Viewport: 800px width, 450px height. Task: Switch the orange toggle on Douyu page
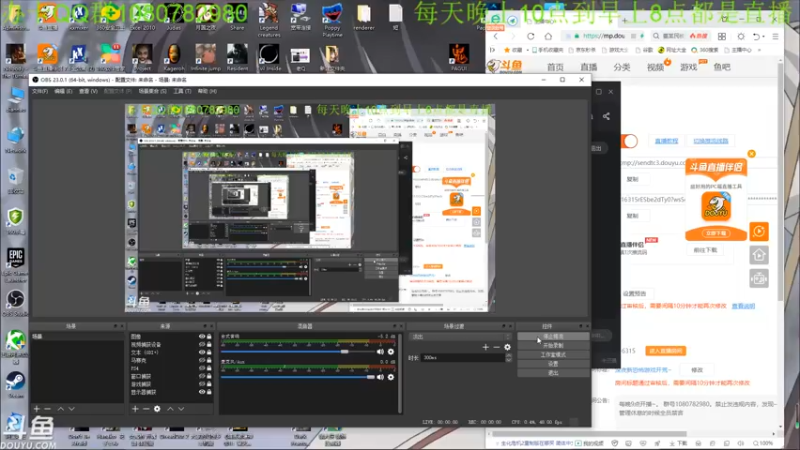coord(629,141)
